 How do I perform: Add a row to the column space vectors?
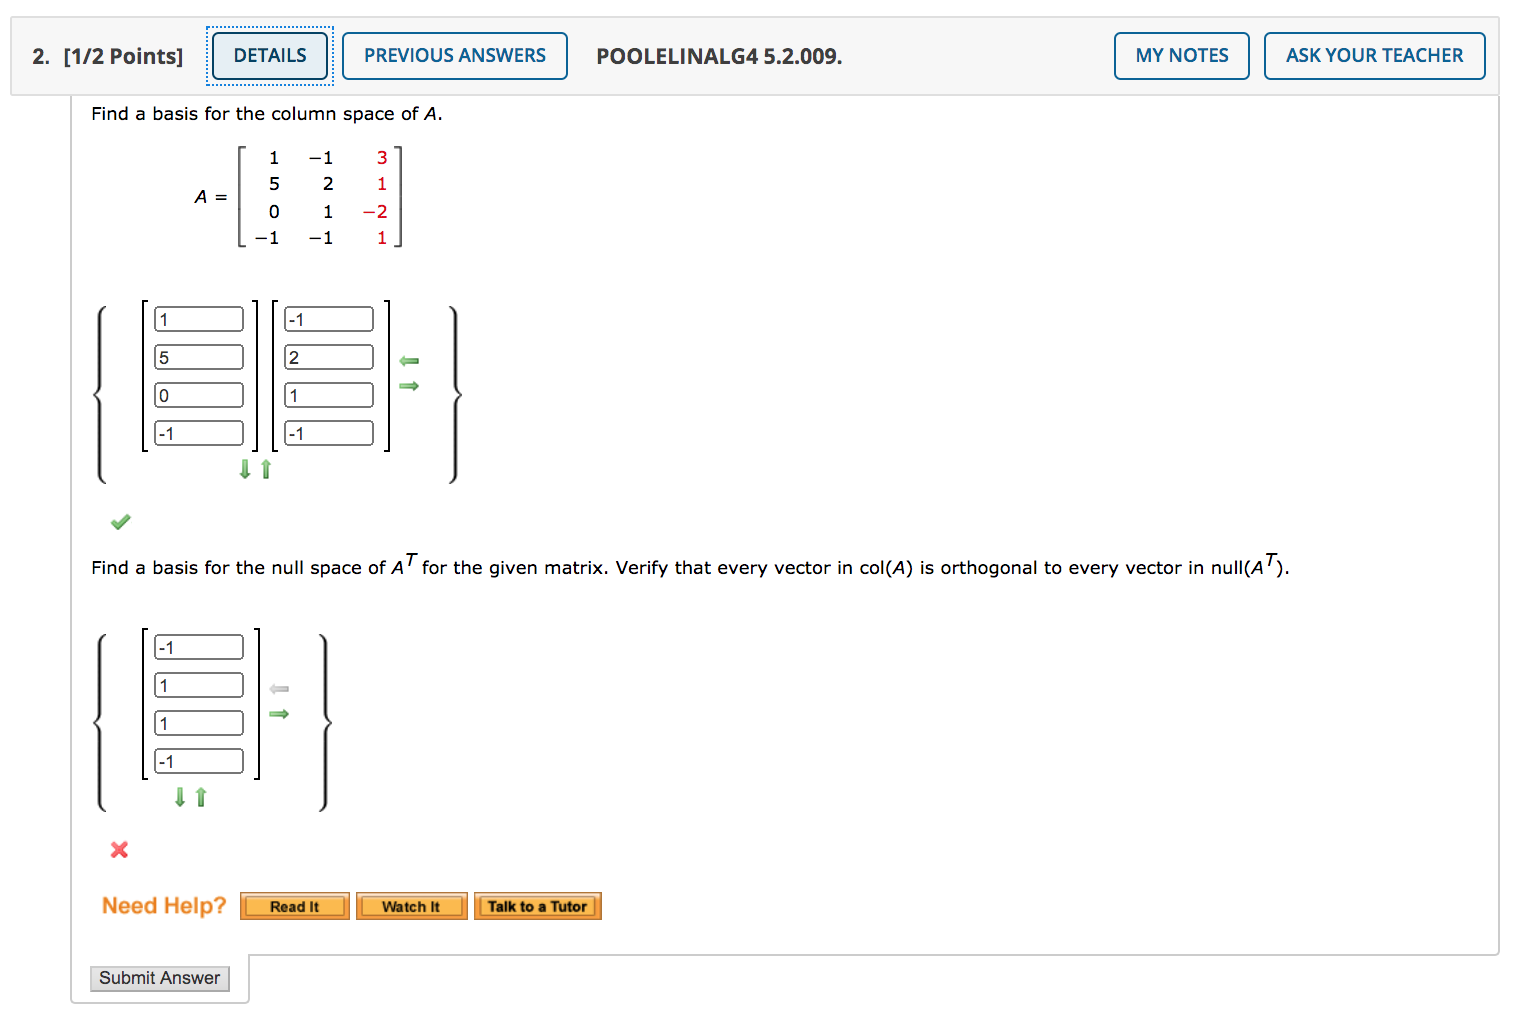(x=243, y=469)
